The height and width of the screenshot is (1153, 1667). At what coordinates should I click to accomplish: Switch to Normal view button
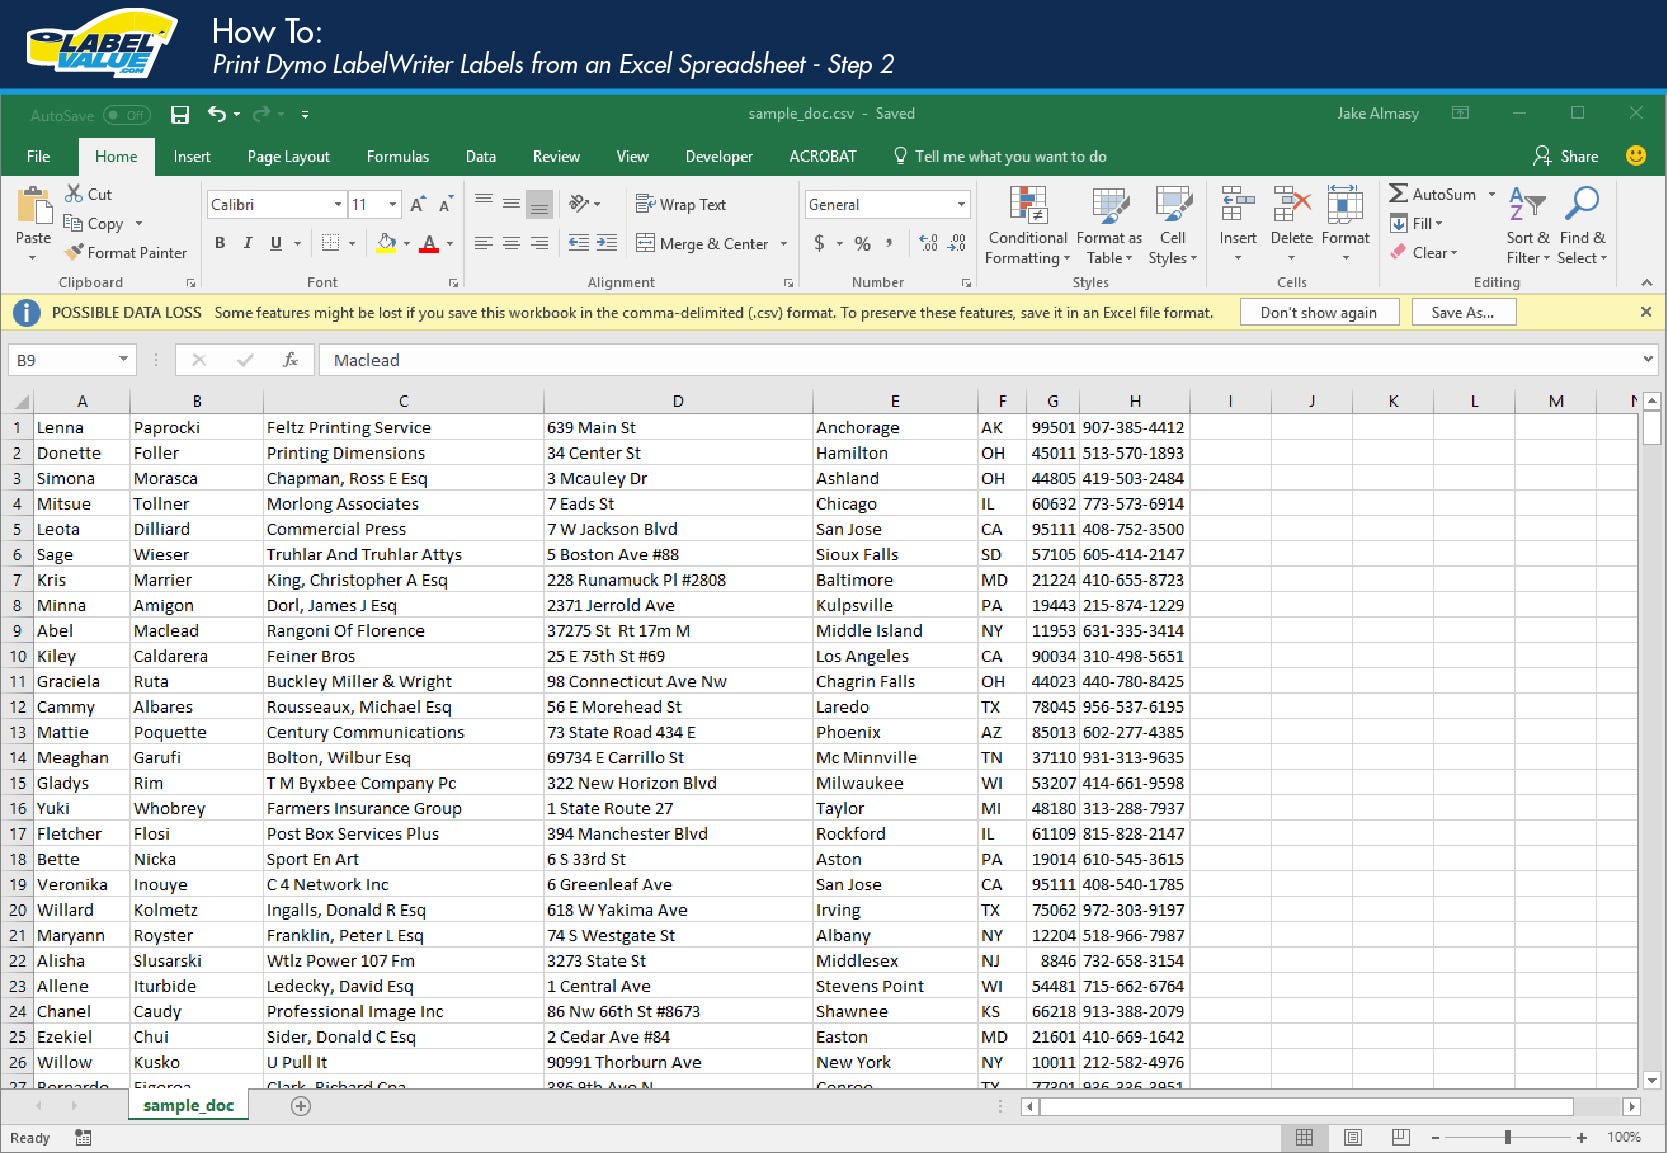(1304, 1137)
